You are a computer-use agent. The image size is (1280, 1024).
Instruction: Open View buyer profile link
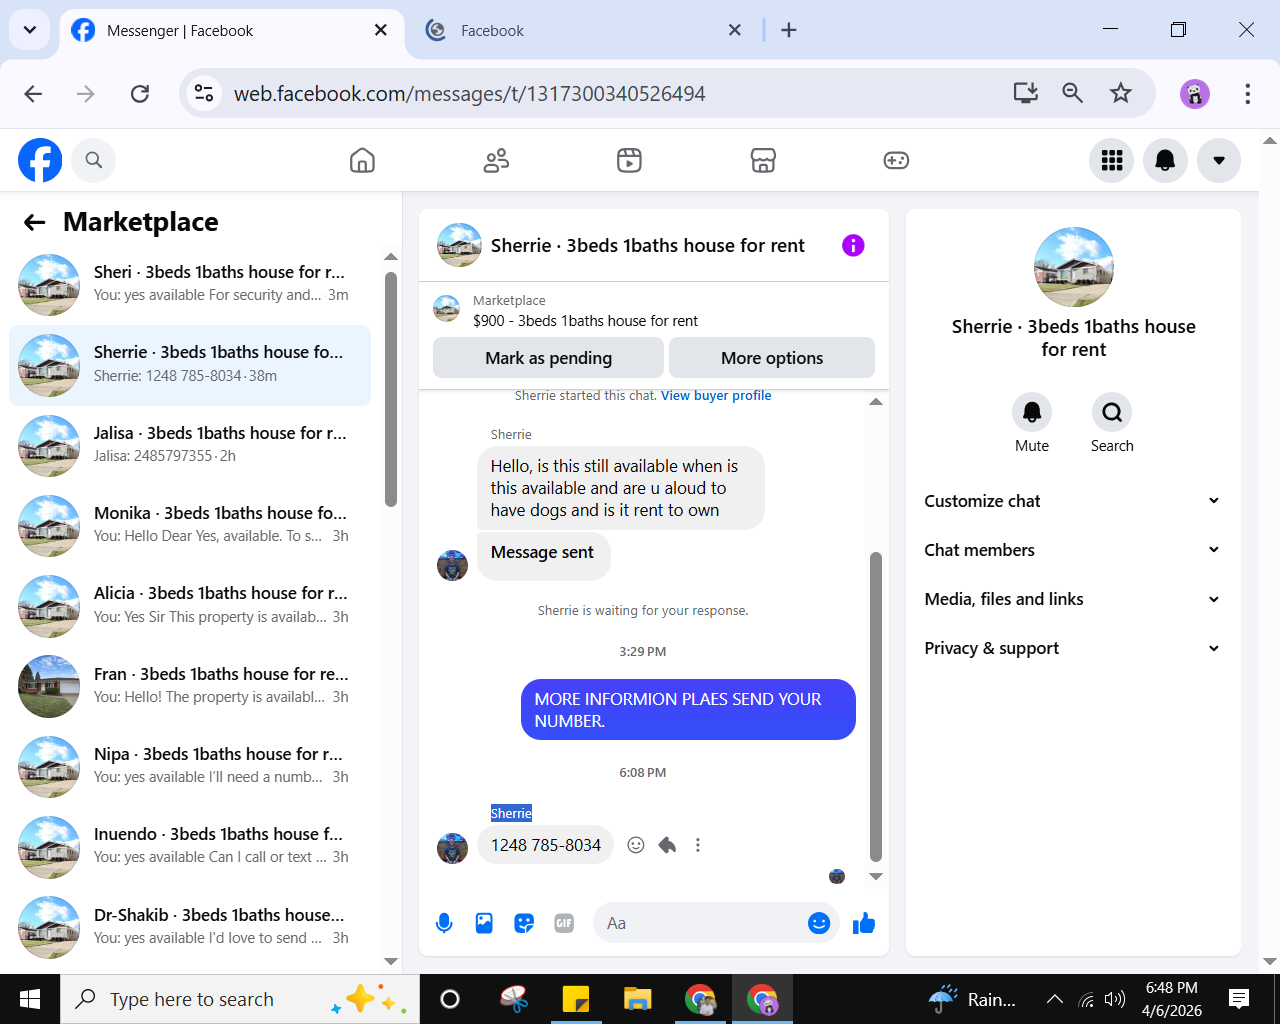(x=716, y=395)
